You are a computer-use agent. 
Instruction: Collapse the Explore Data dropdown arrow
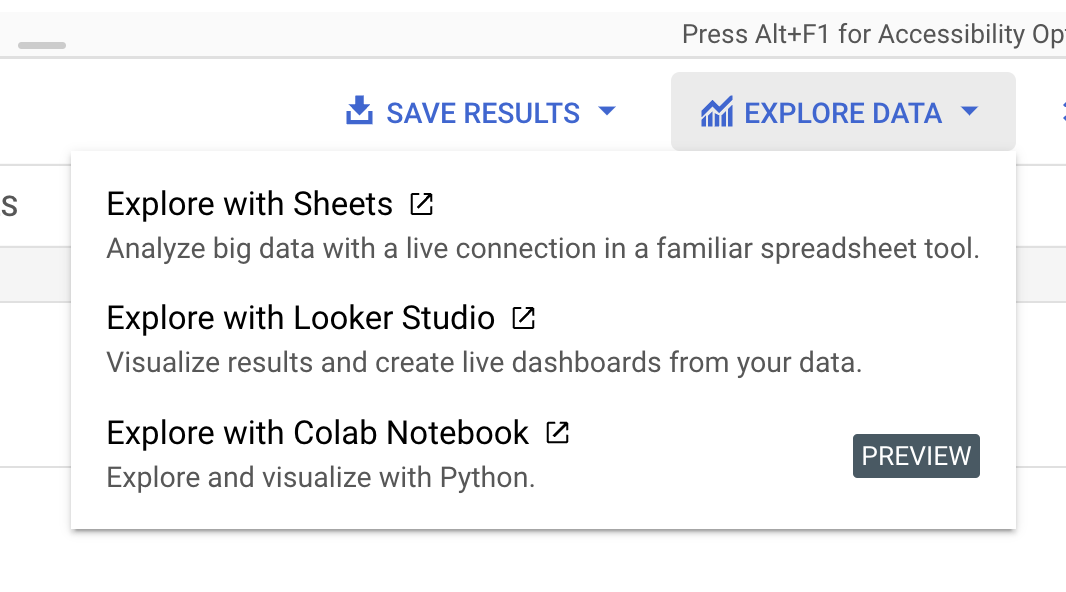969,112
